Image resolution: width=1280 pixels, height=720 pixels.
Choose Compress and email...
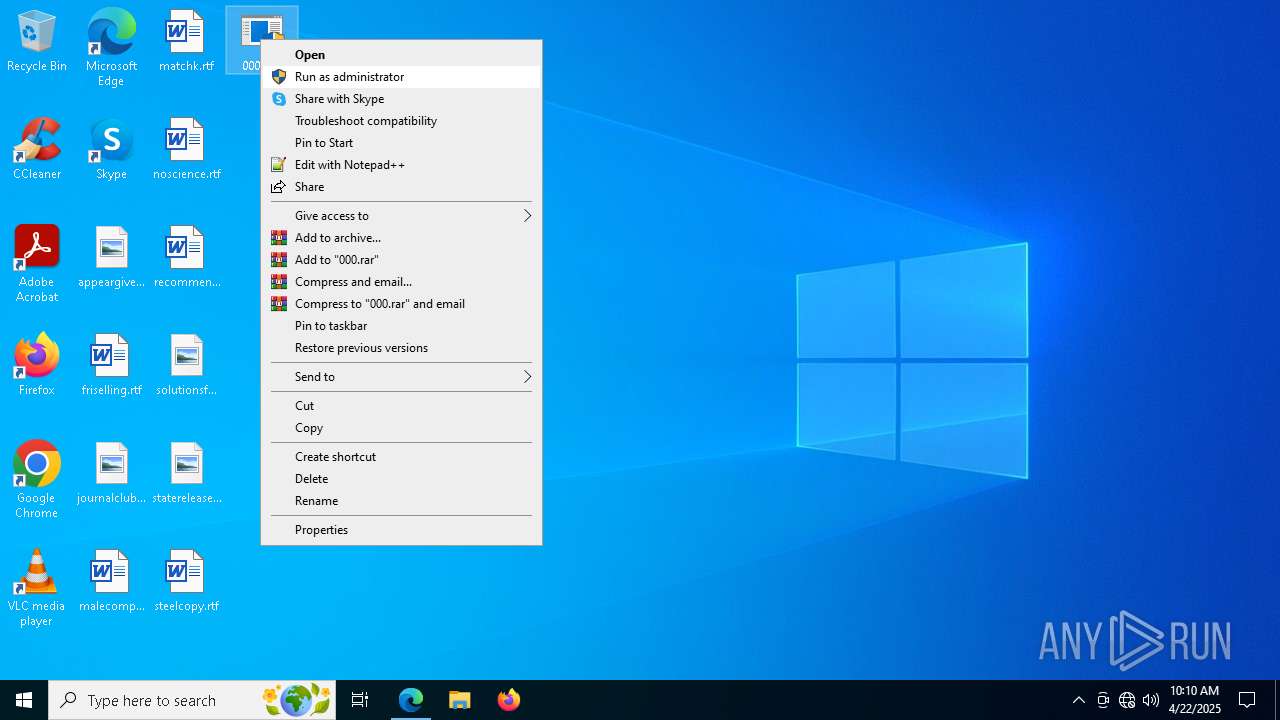coord(401,282)
